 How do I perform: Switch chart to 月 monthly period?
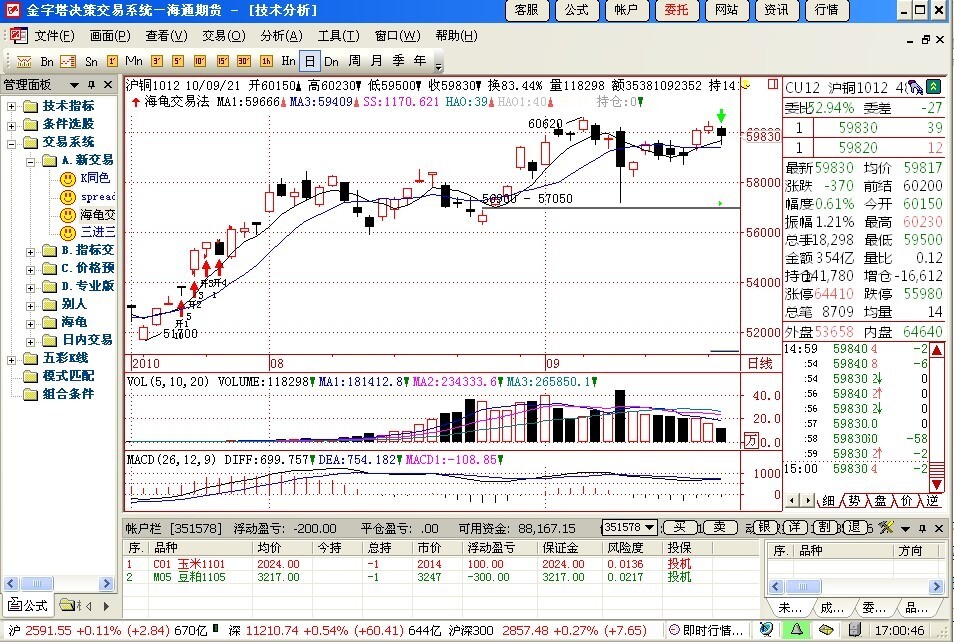point(377,61)
